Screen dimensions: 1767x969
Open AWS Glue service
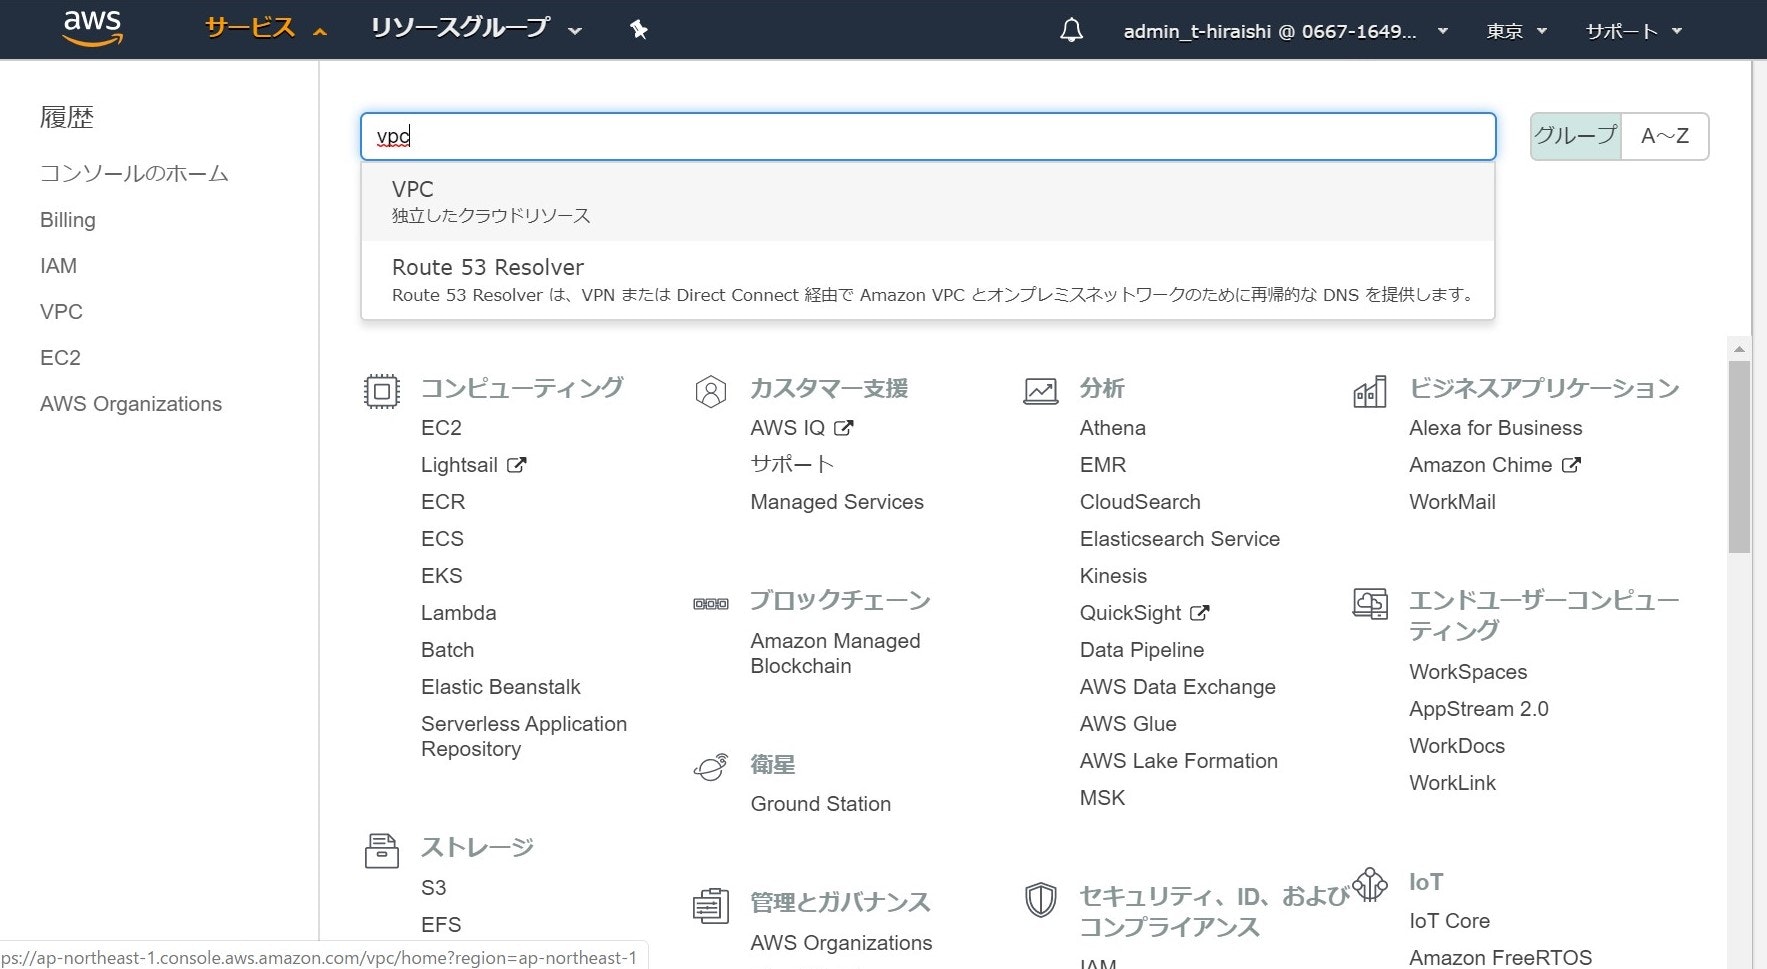click(1128, 724)
